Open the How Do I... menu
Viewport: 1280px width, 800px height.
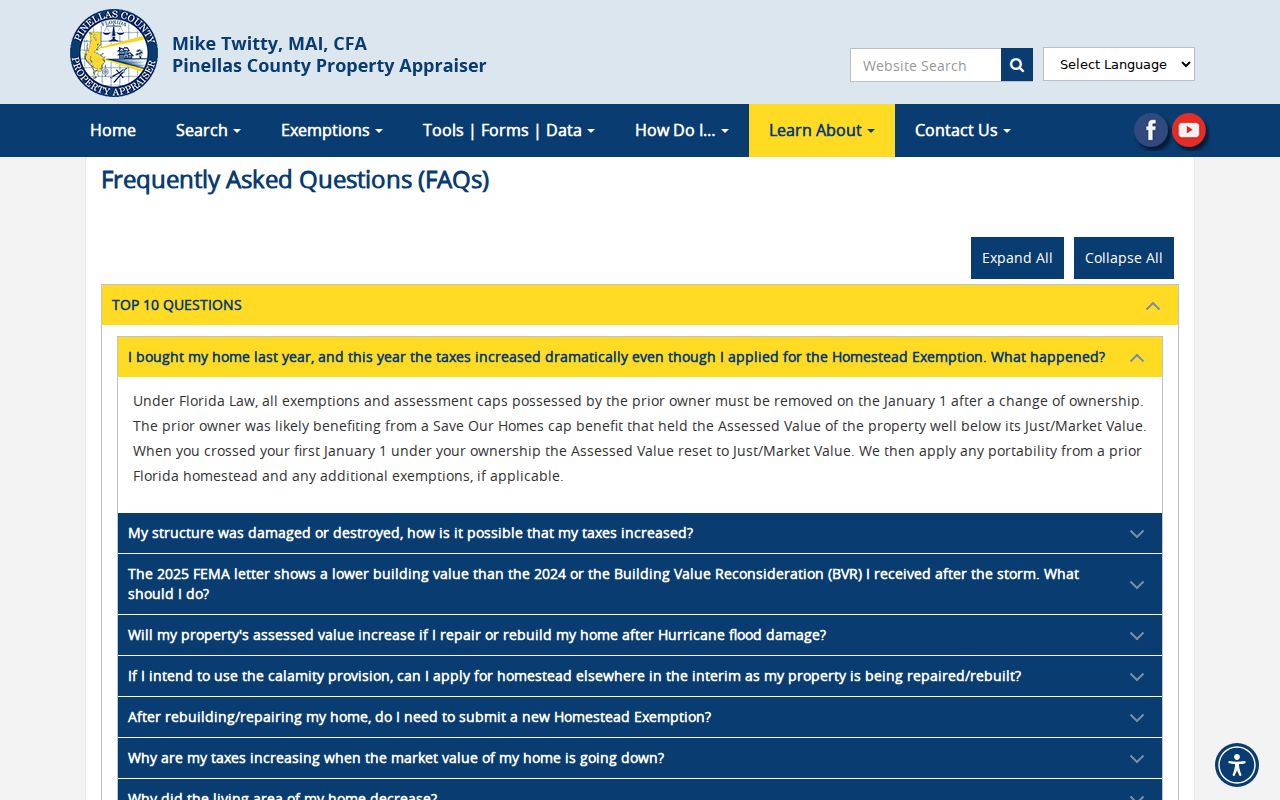click(x=682, y=130)
